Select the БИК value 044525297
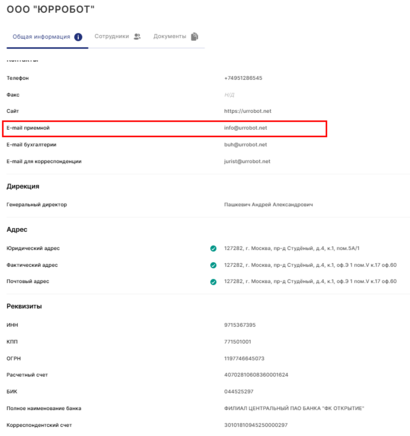 239,391
